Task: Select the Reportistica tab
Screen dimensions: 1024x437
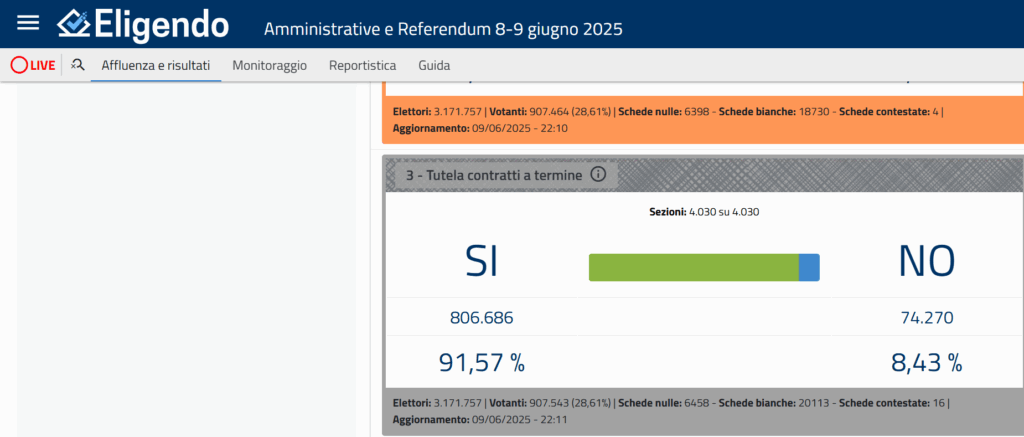Action: click(x=362, y=65)
